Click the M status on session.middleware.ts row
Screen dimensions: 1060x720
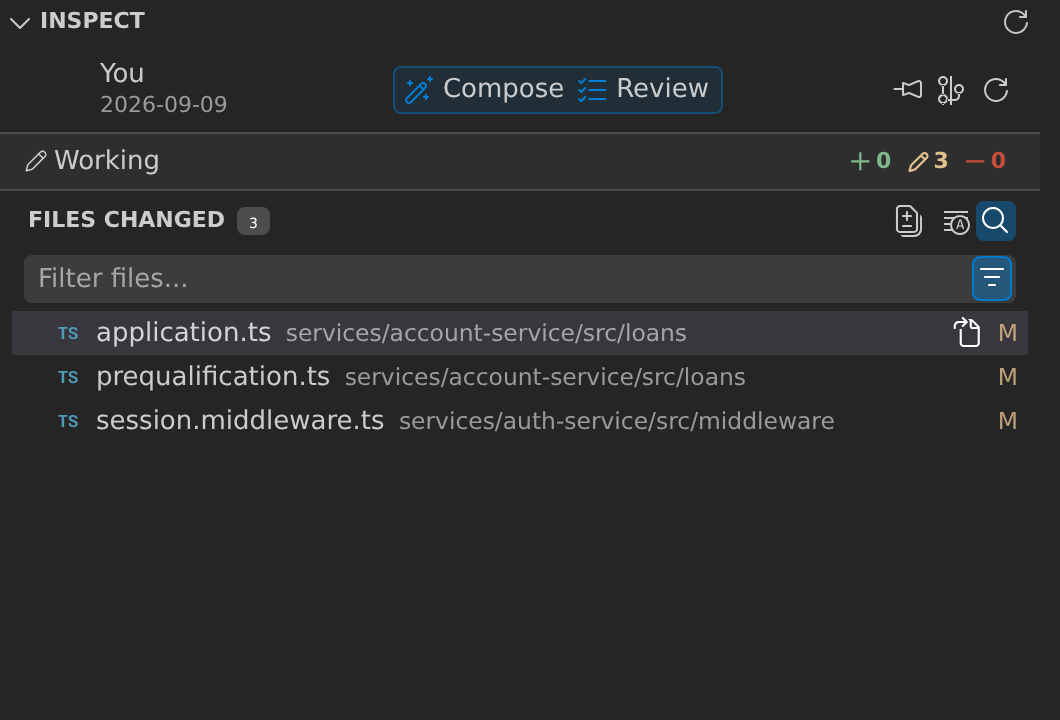(1007, 421)
